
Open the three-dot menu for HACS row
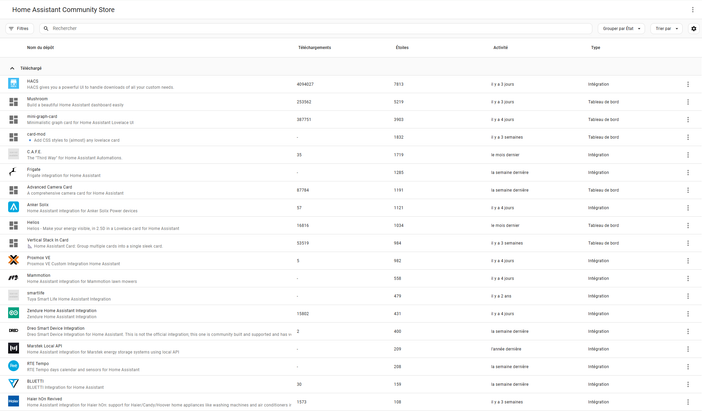point(688,84)
